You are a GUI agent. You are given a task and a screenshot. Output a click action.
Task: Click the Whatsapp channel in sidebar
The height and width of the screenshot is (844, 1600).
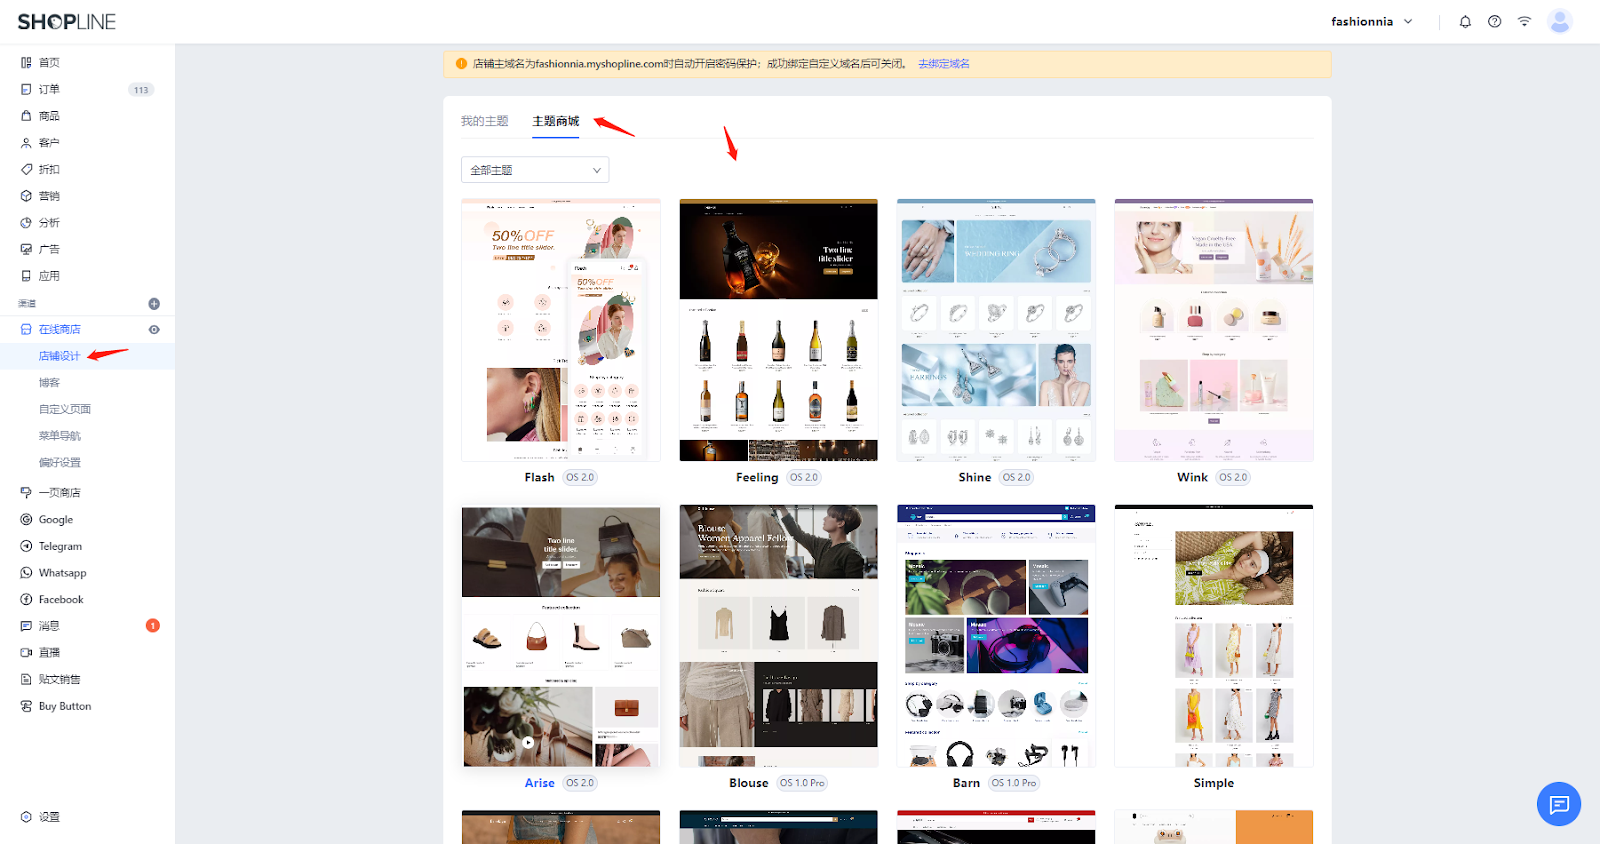62,573
